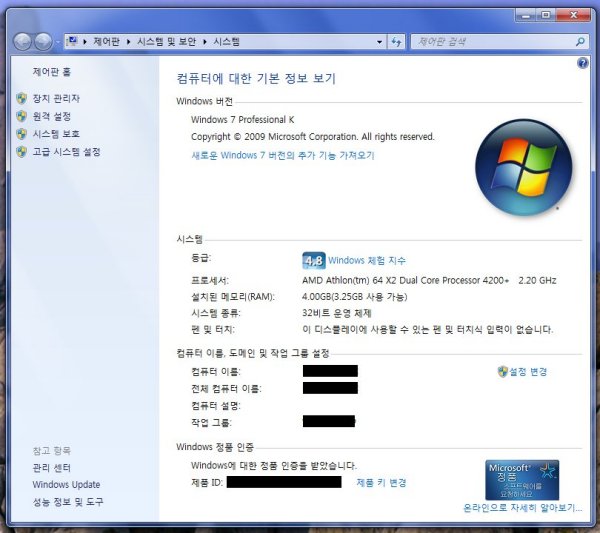Screen dimensions: 600x533
Task: Select the 시스템 breadcrumb segment
Action: [226, 41]
